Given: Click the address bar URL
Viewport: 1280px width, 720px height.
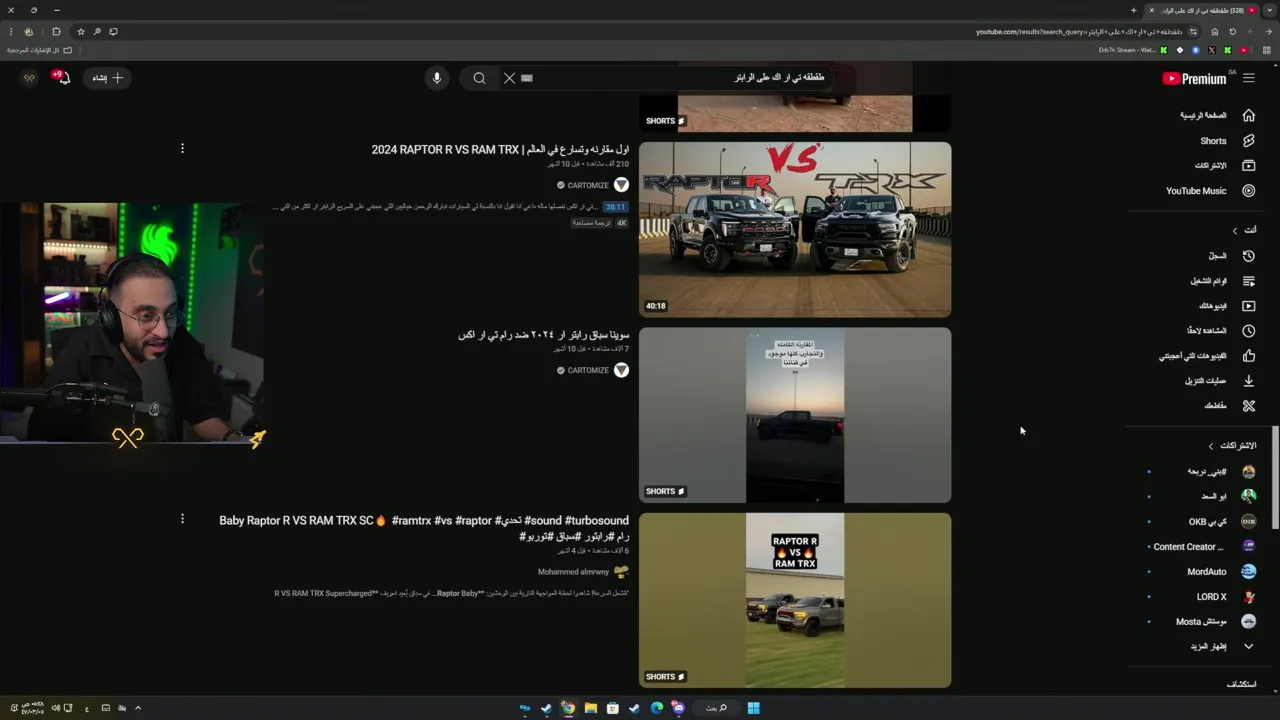Looking at the screenshot, I should (1077, 32).
